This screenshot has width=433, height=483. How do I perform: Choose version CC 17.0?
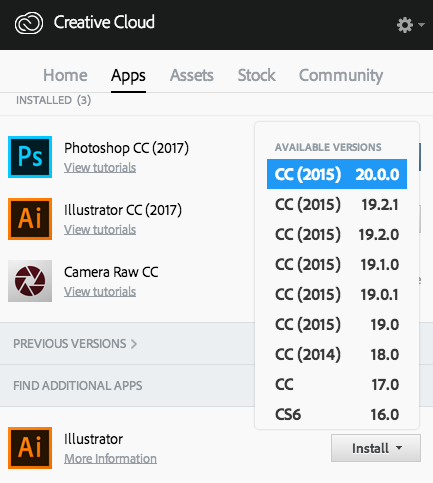337,384
